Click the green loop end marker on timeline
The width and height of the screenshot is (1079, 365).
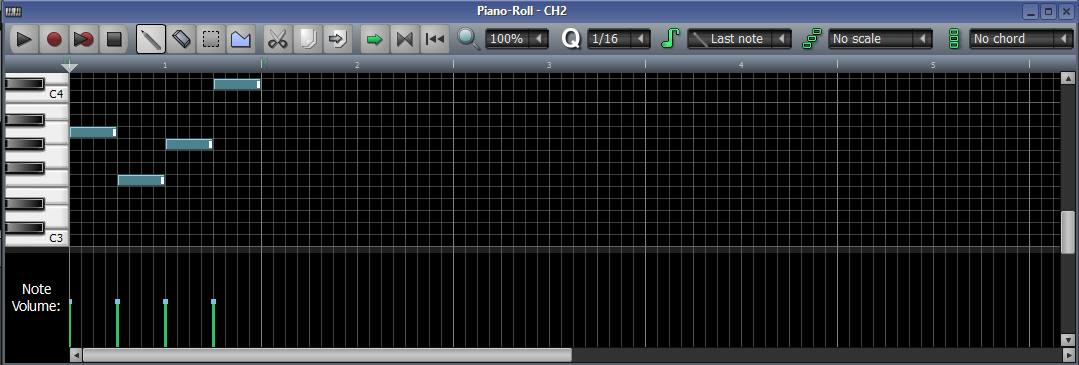point(263,64)
